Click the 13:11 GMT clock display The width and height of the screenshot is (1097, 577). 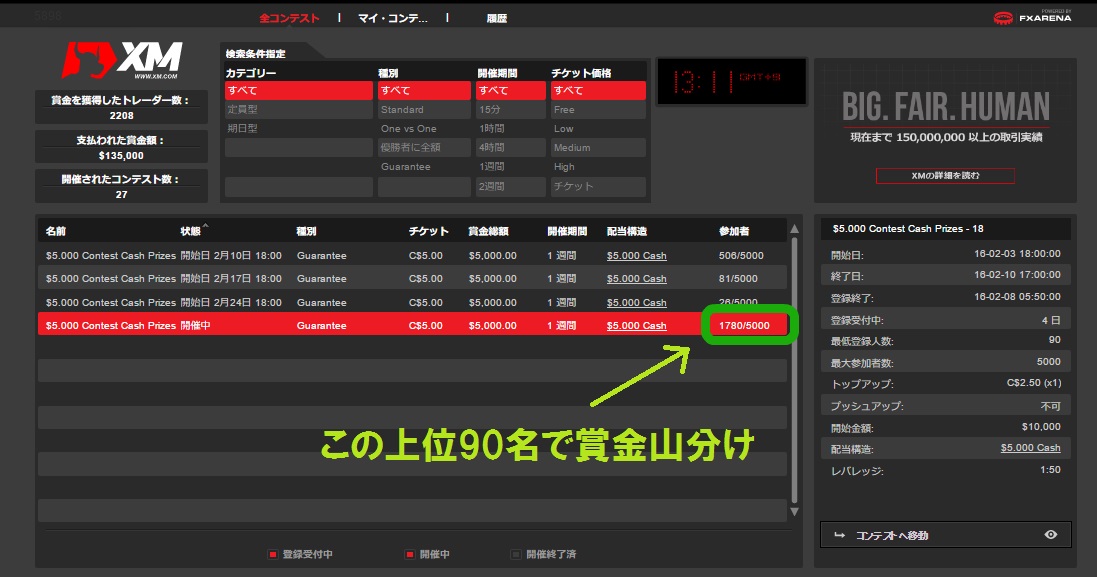pyautogui.click(x=731, y=82)
